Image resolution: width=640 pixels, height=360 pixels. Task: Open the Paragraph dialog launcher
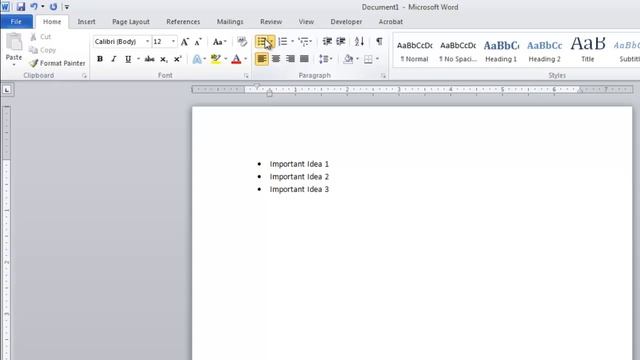pyautogui.click(x=383, y=76)
